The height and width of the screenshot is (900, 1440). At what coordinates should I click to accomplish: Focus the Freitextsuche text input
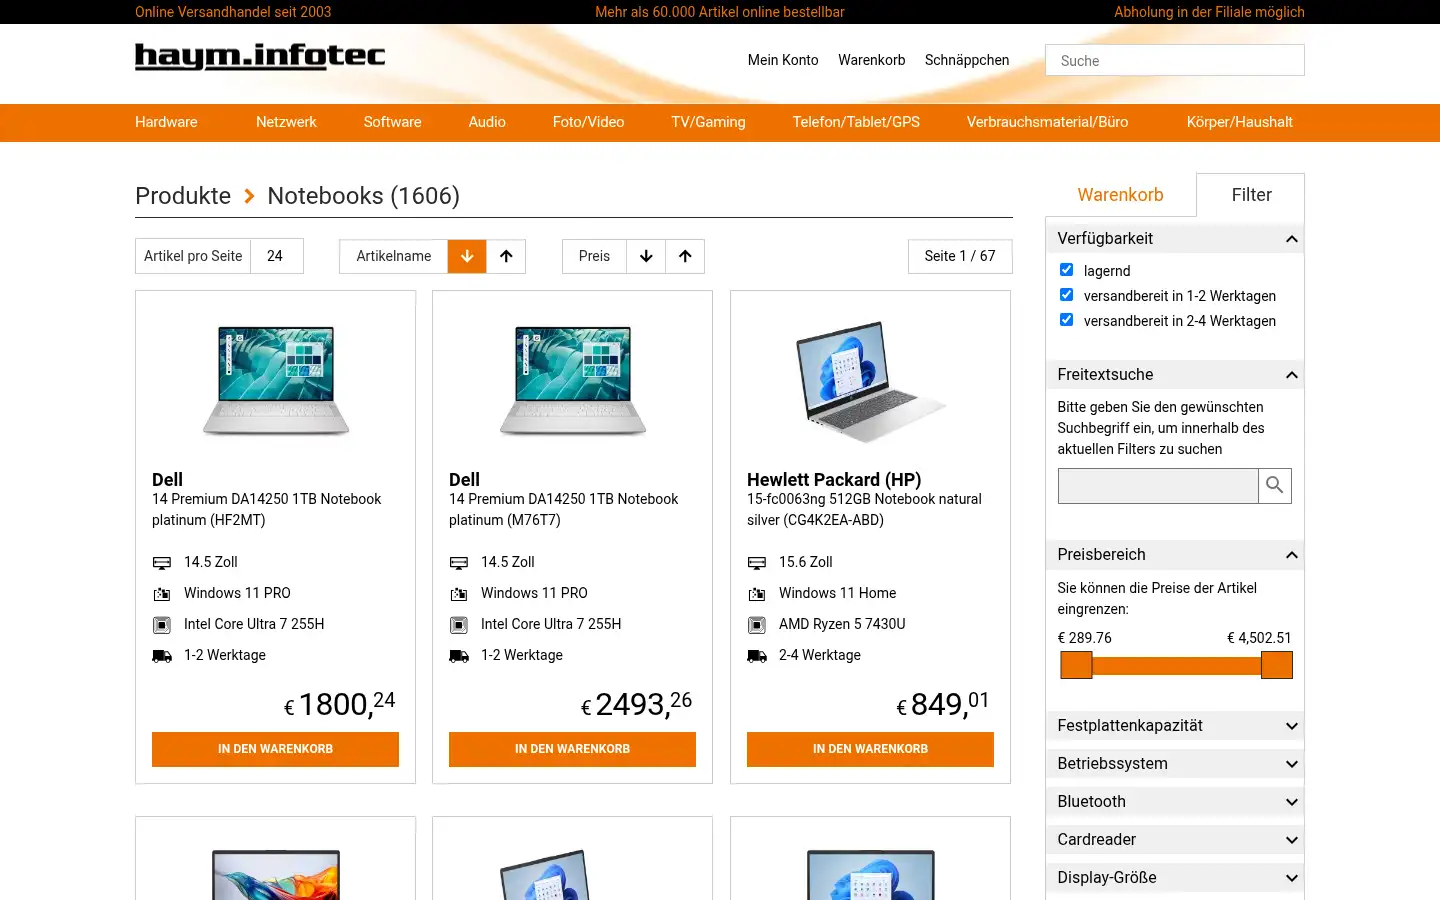(1157, 485)
